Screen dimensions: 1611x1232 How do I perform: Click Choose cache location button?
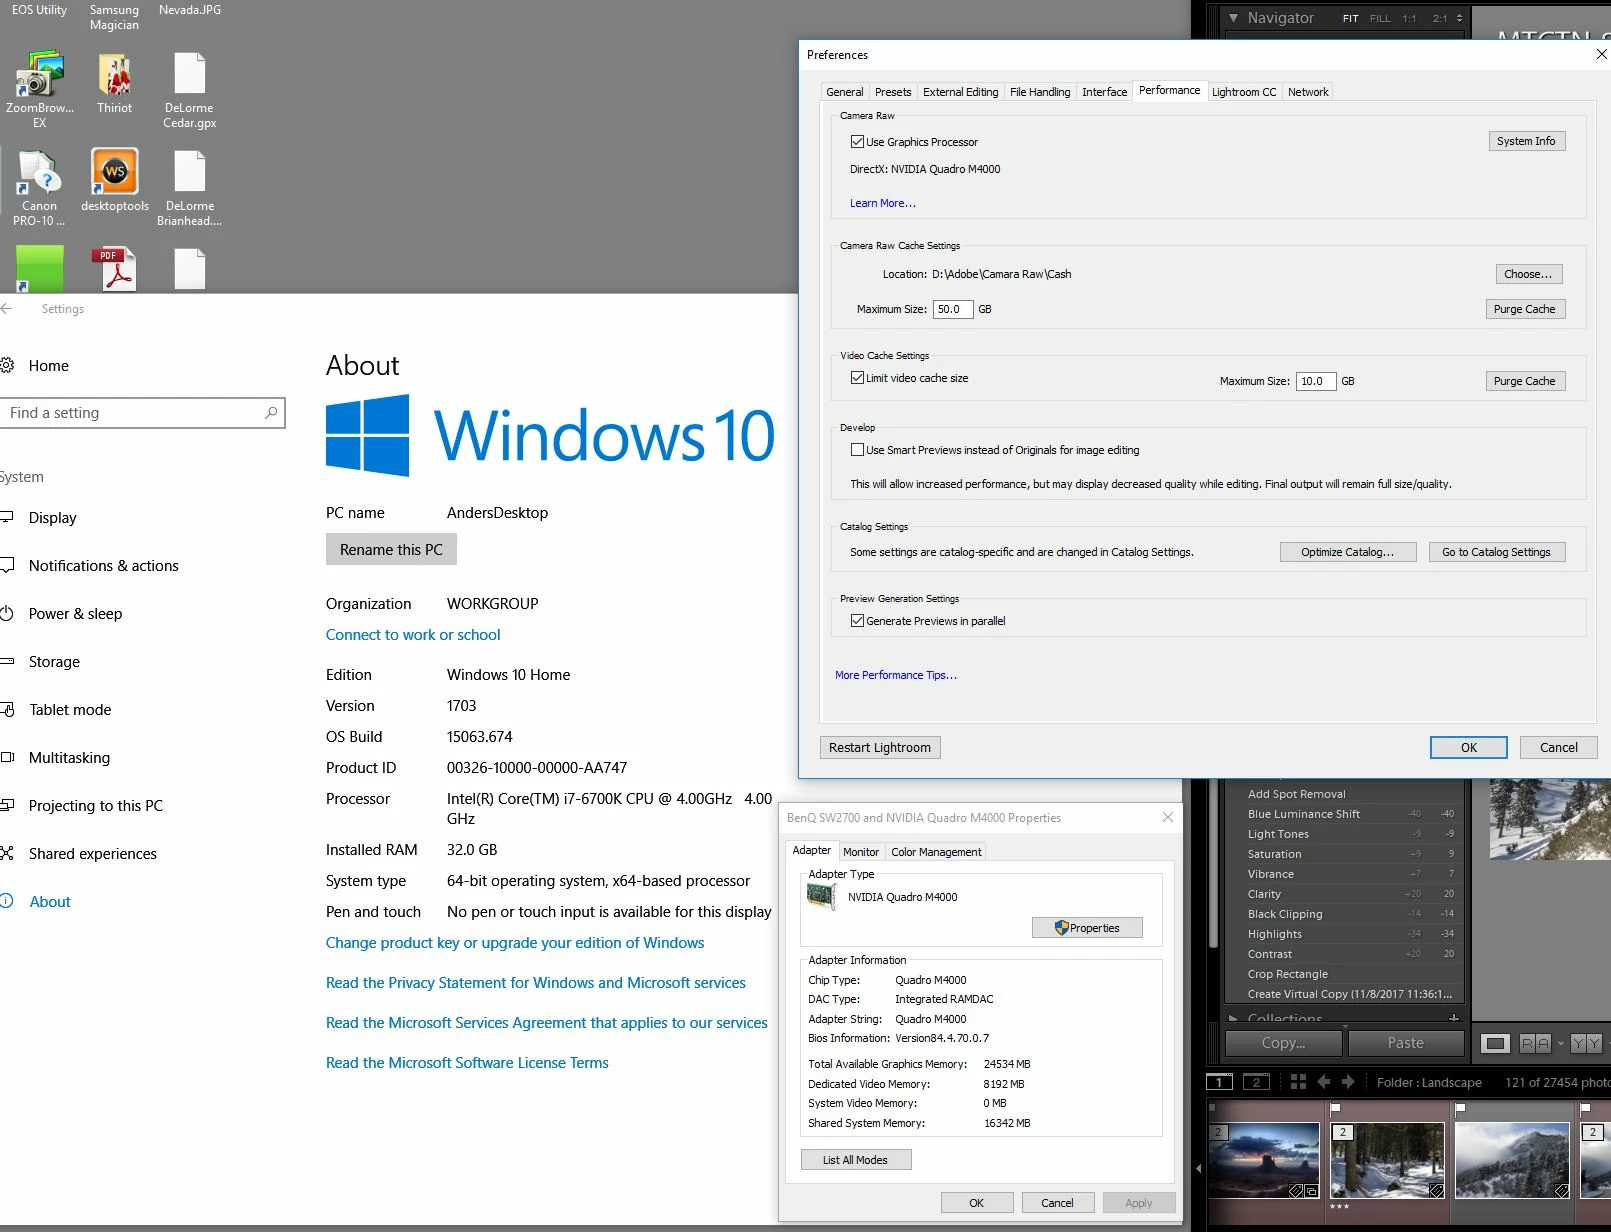click(x=1528, y=274)
